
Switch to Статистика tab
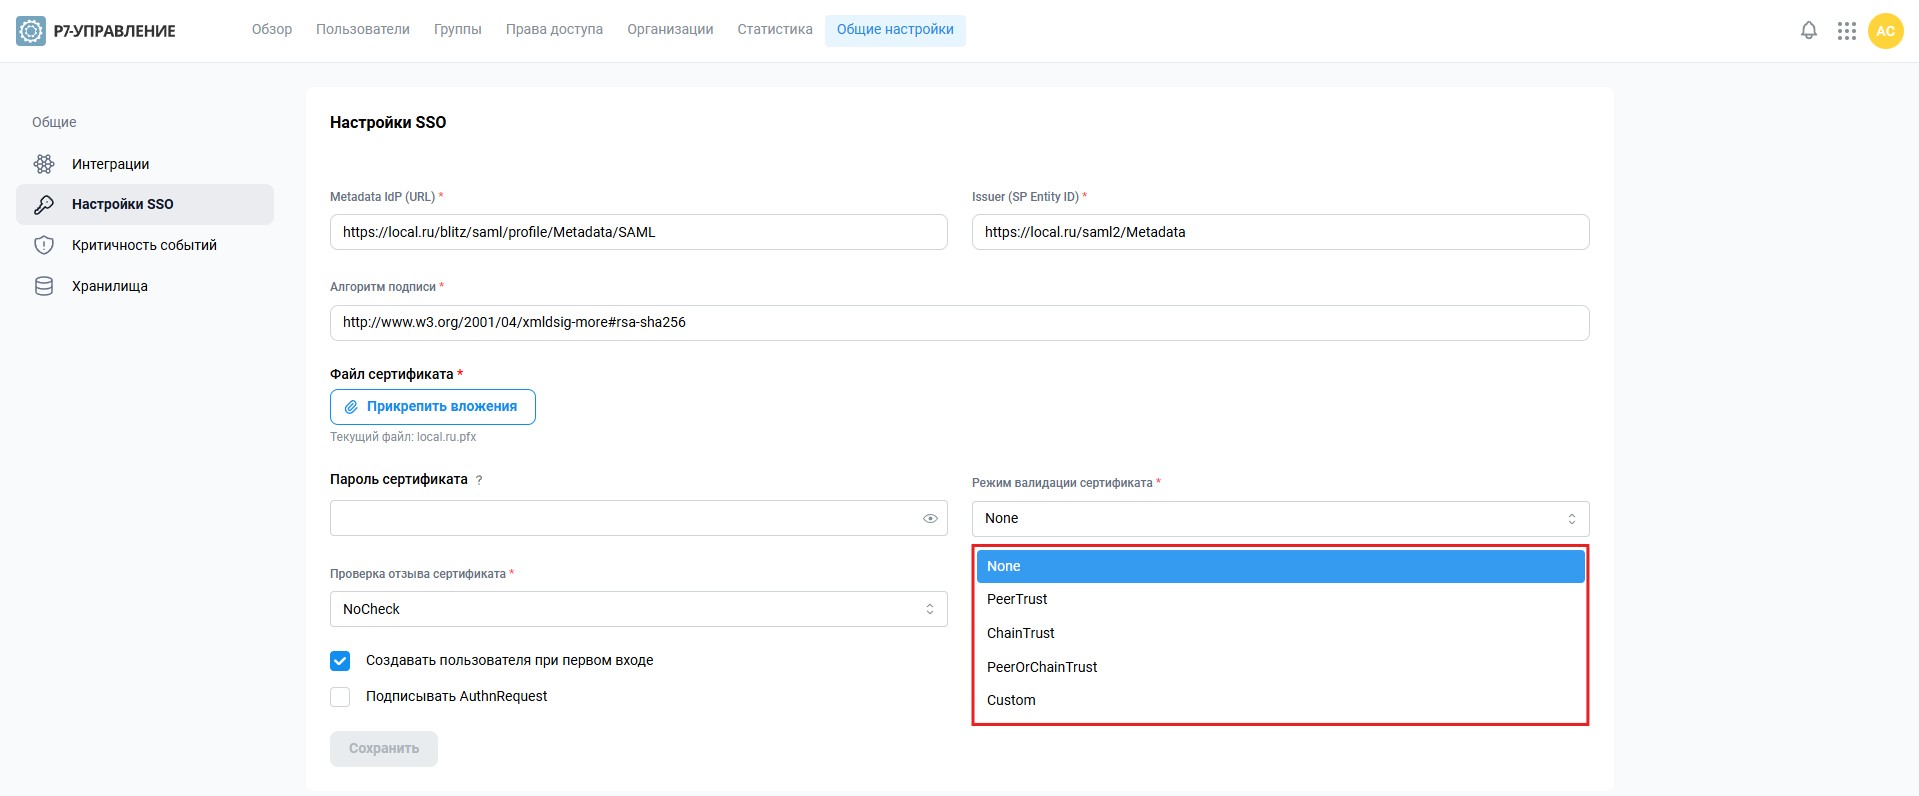point(775,30)
